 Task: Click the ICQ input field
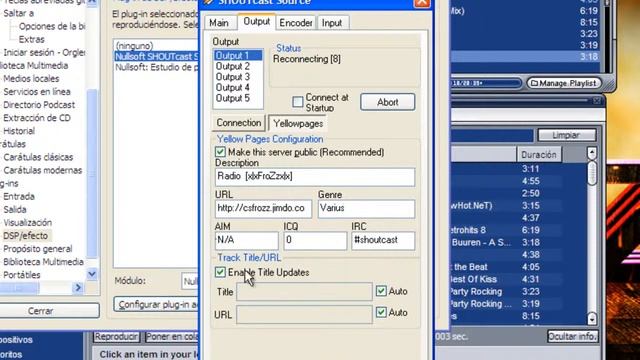[315, 240]
